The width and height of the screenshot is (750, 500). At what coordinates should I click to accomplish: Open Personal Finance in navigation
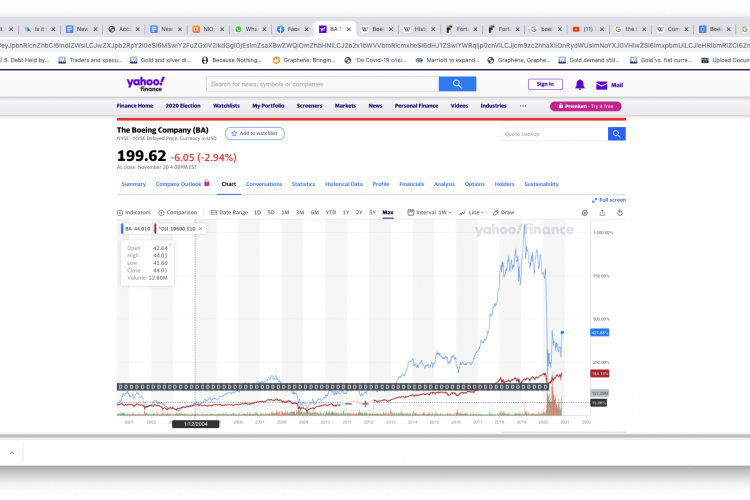click(416, 106)
